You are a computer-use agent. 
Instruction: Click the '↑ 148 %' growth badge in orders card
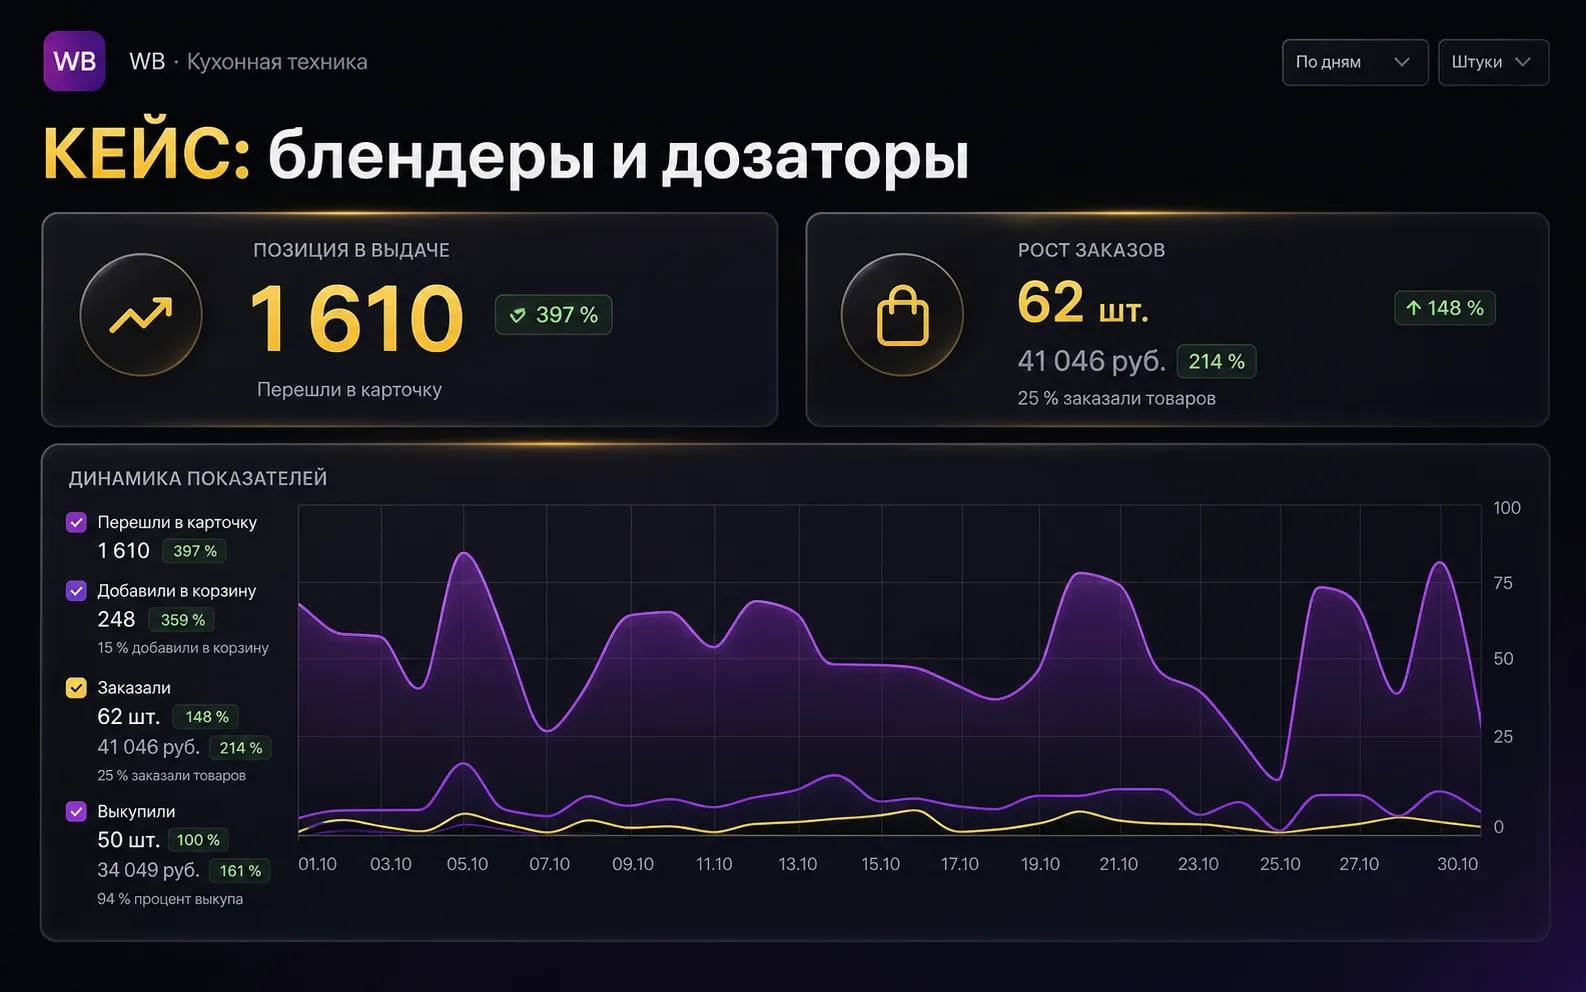tap(1445, 308)
